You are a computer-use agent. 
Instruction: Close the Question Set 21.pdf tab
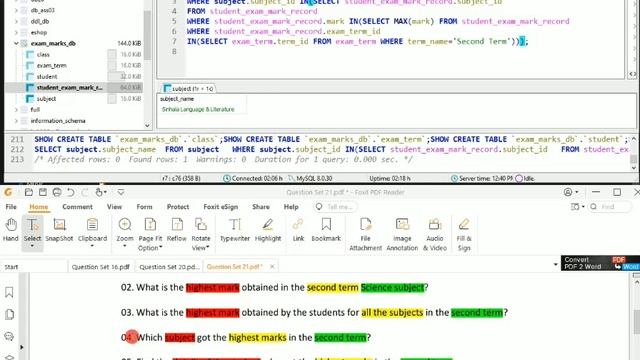coord(272,267)
